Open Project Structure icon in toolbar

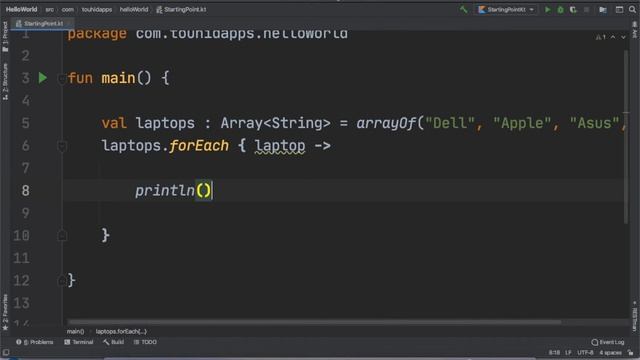tap(603, 9)
